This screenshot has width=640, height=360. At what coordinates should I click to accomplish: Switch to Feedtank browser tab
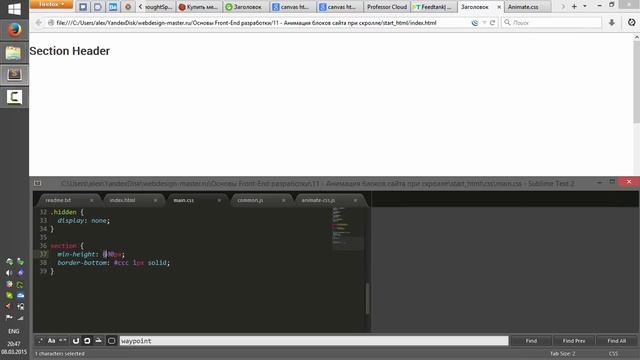point(433,7)
